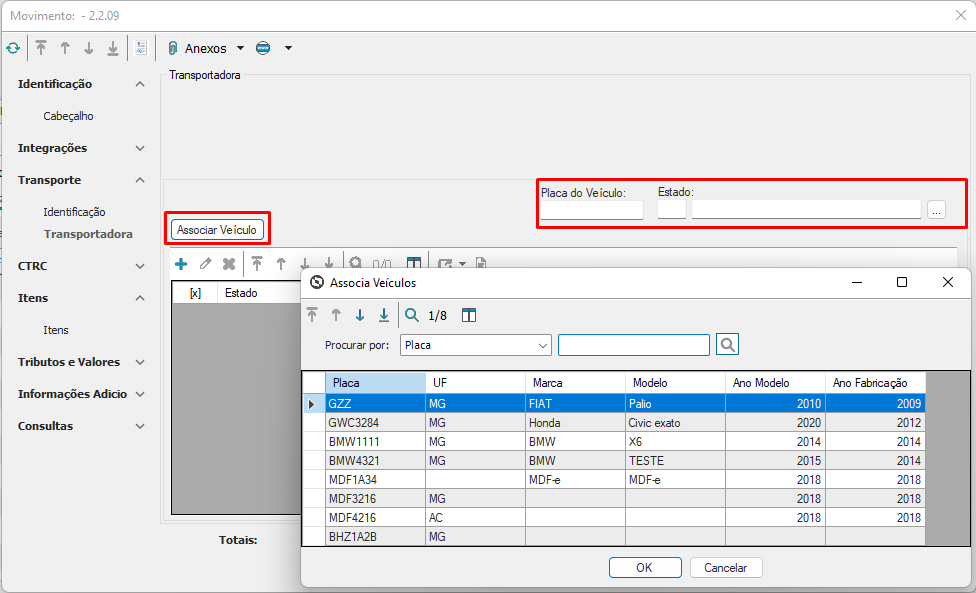Click the search magnifier button
Viewport: 976px width, 593px height.
[x=727, y=345]
